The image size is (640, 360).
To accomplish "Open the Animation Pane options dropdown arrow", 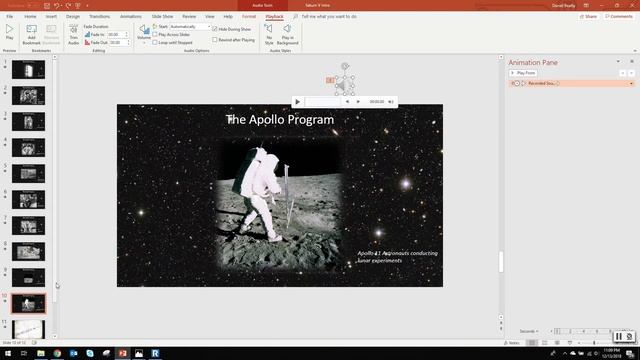I will pyautogui.click(x=618, y=62).
